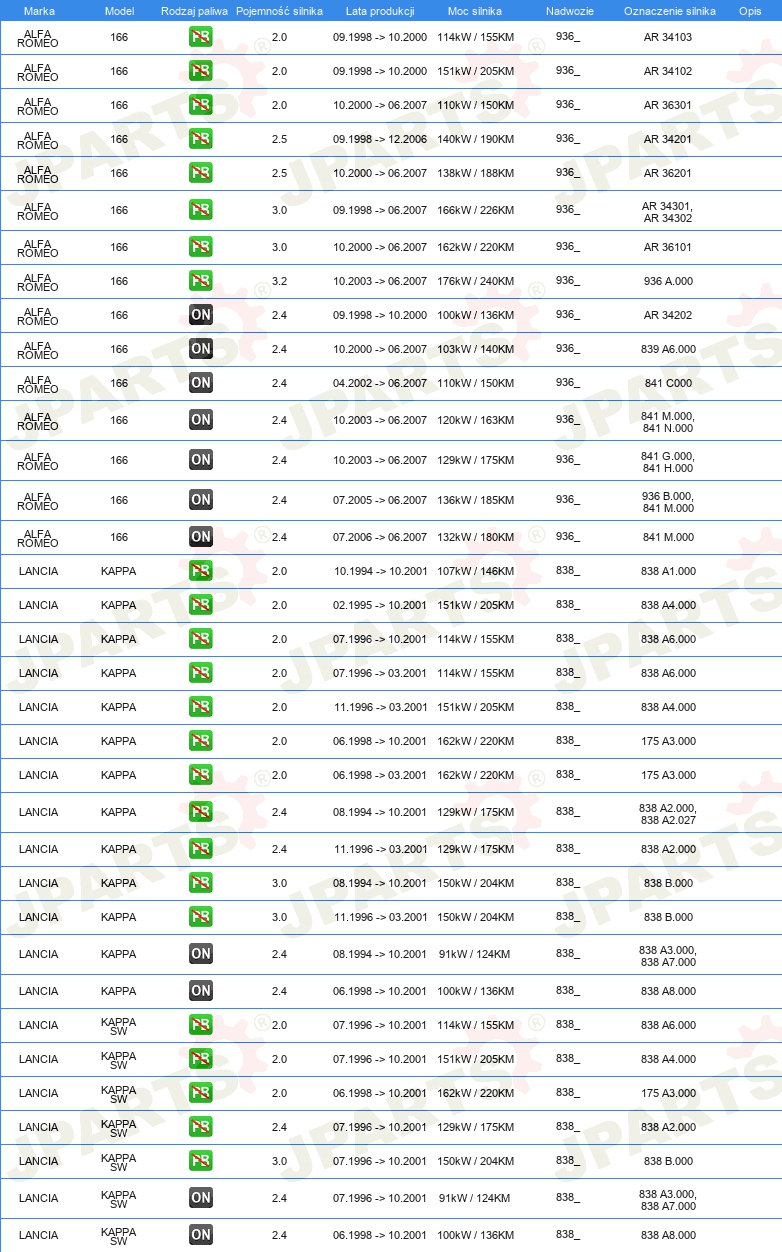
Task: Click ON icon in KAPPA SW 838 A8.000 row
Action: [200, 1236]
